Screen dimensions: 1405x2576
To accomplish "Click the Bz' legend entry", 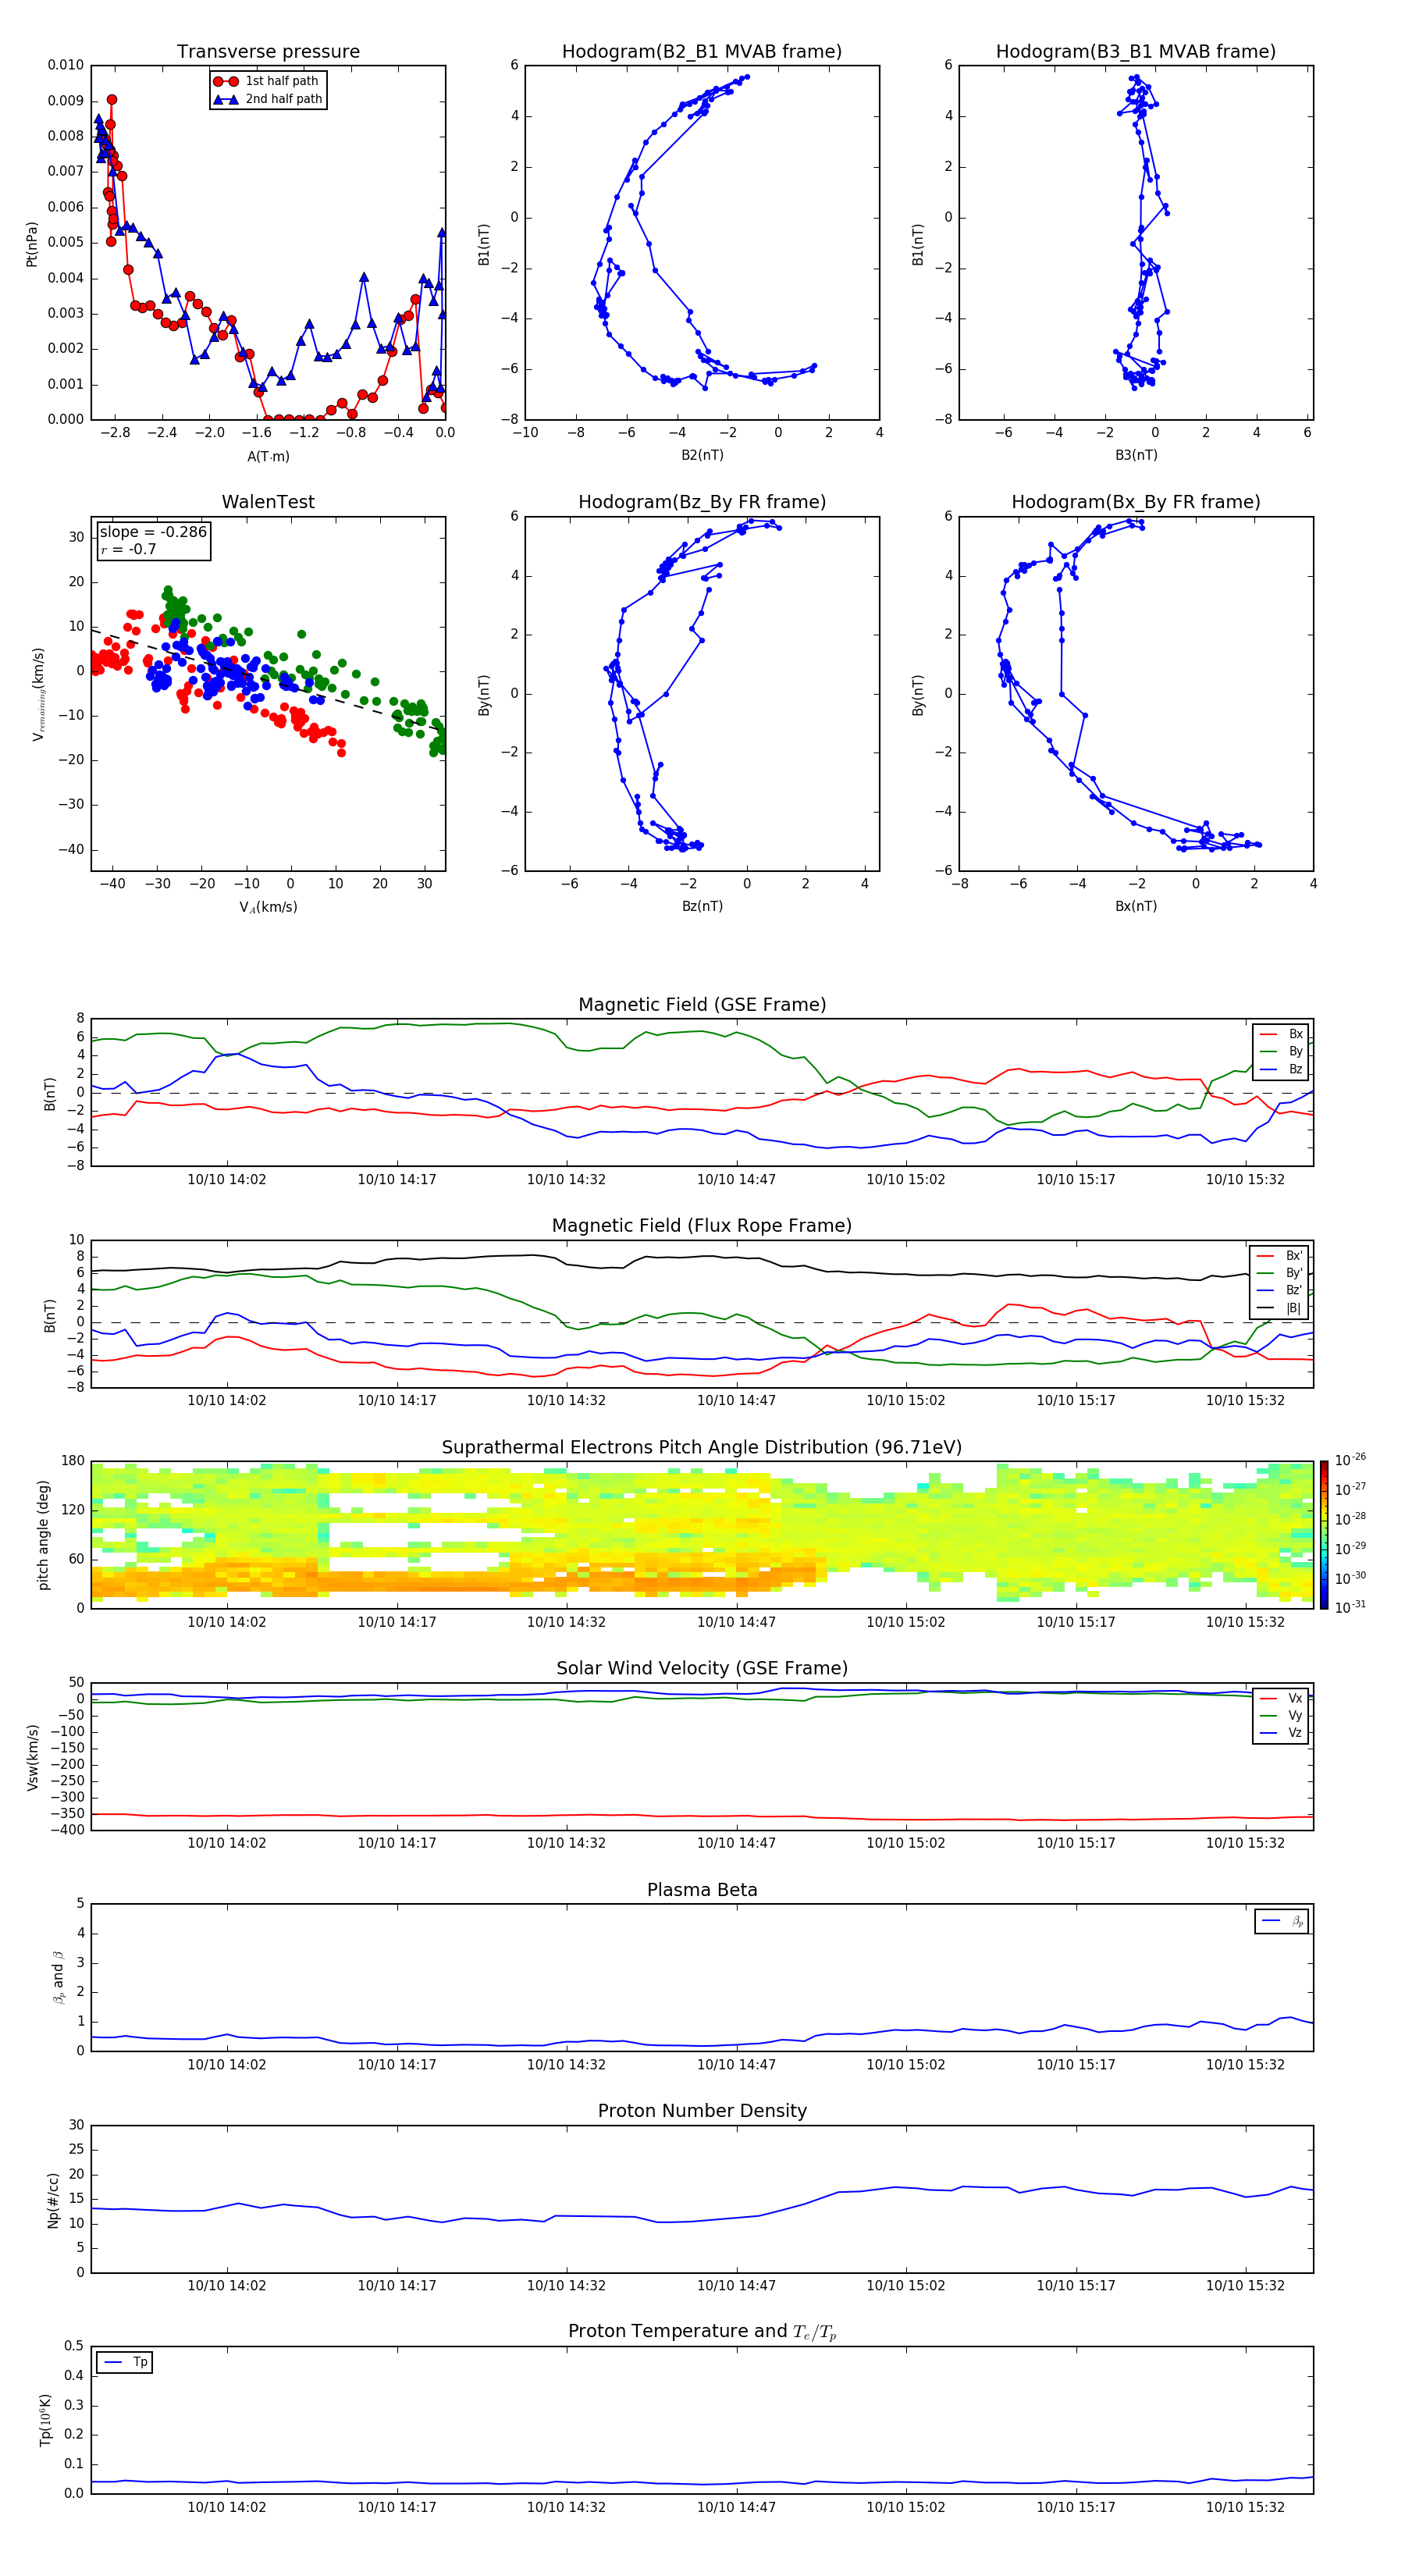I will click(x=1279, y=1290).
